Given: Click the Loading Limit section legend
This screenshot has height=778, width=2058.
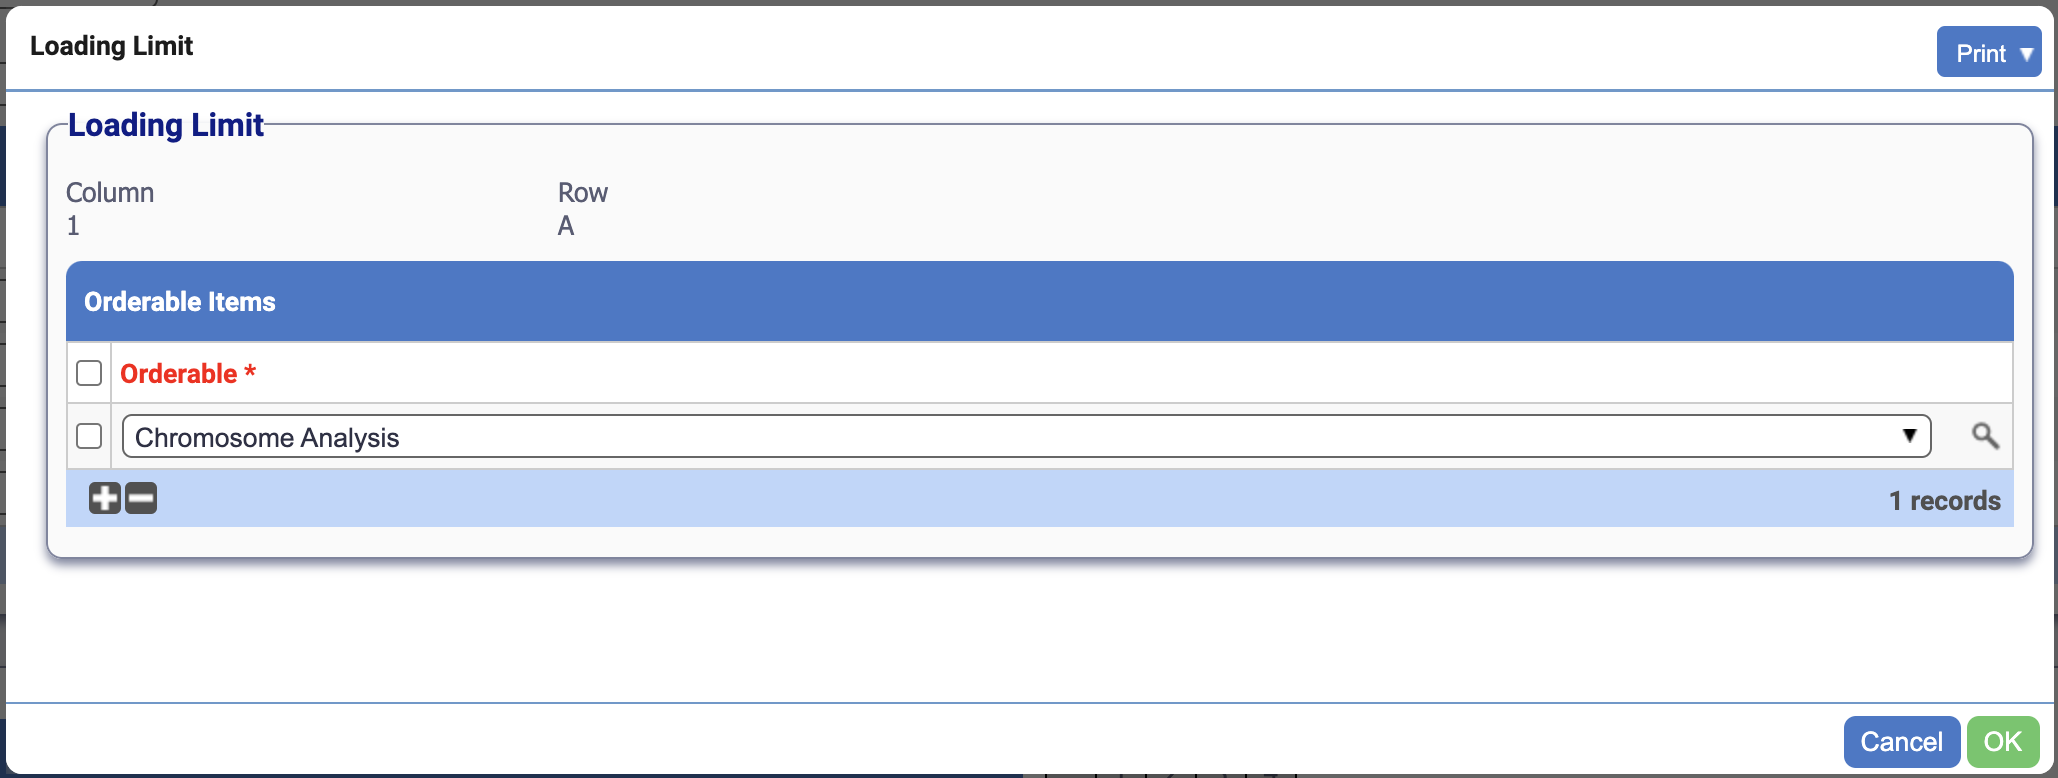Looking at the screenshot, I should tap(166, 124).
